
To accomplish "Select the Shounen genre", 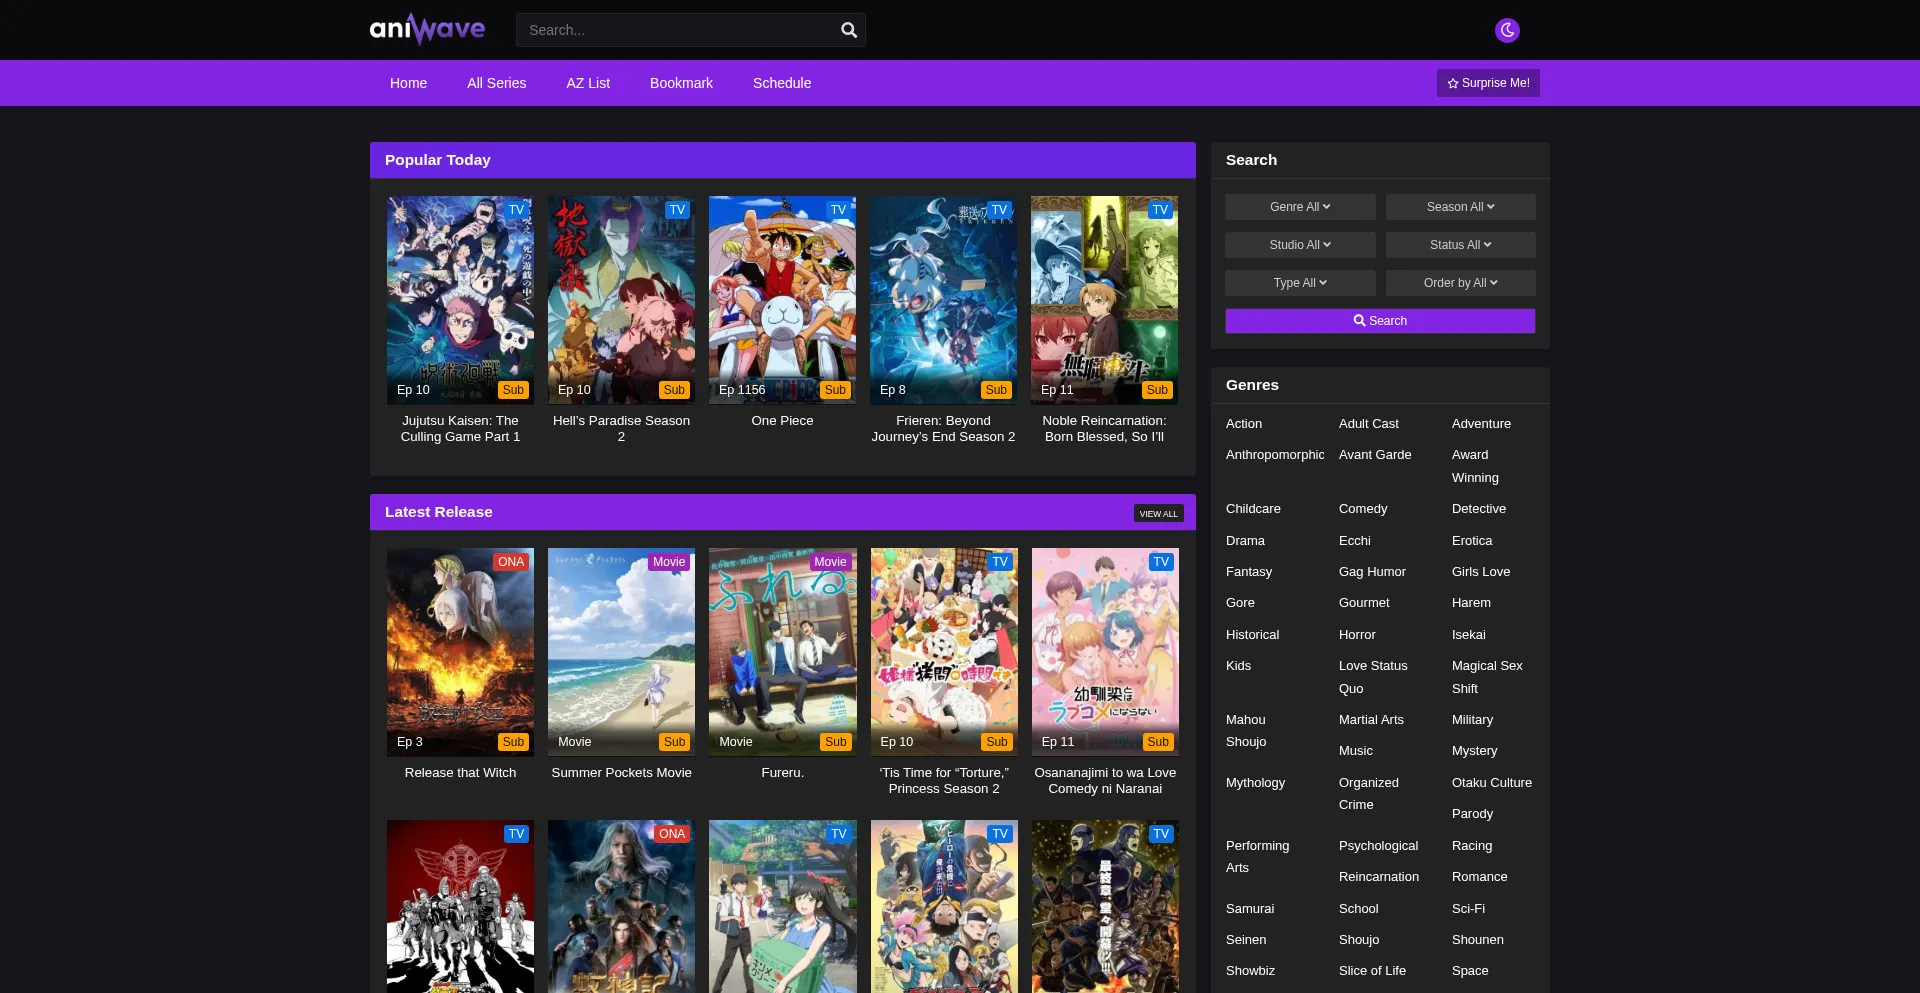I will point(1477,940).
